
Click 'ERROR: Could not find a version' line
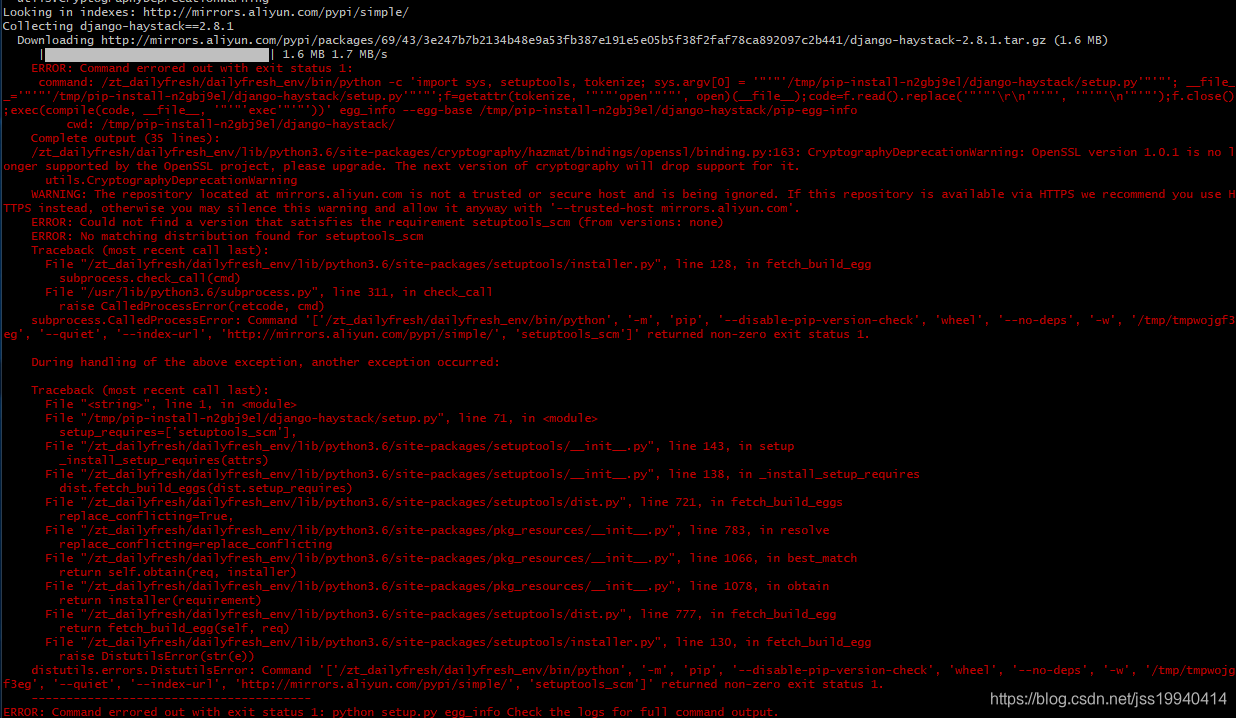coord(377,222)
